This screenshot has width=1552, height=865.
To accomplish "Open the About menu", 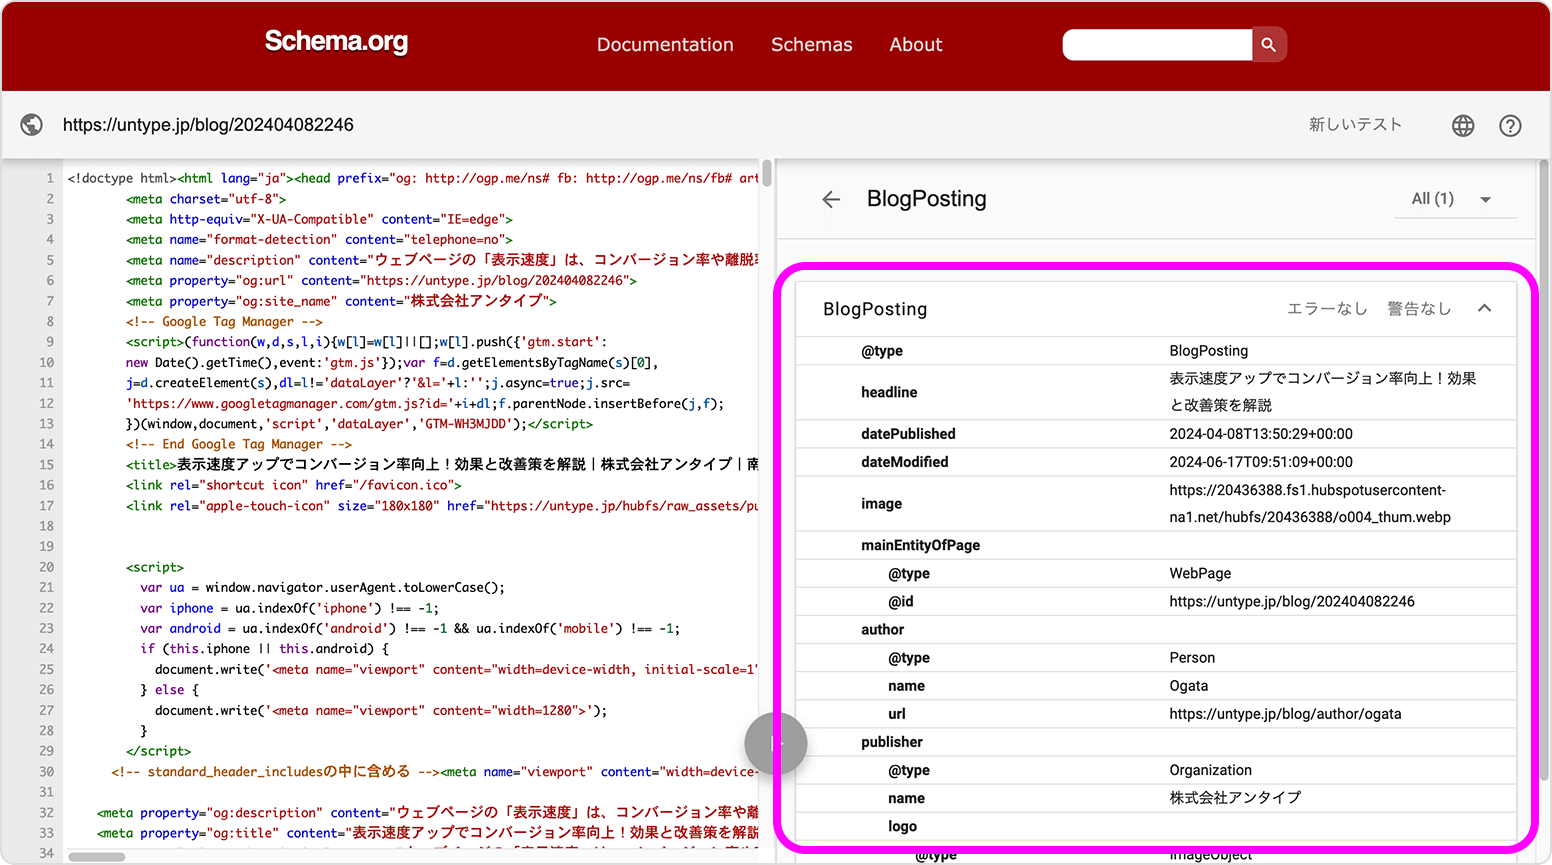I will 916,45.
